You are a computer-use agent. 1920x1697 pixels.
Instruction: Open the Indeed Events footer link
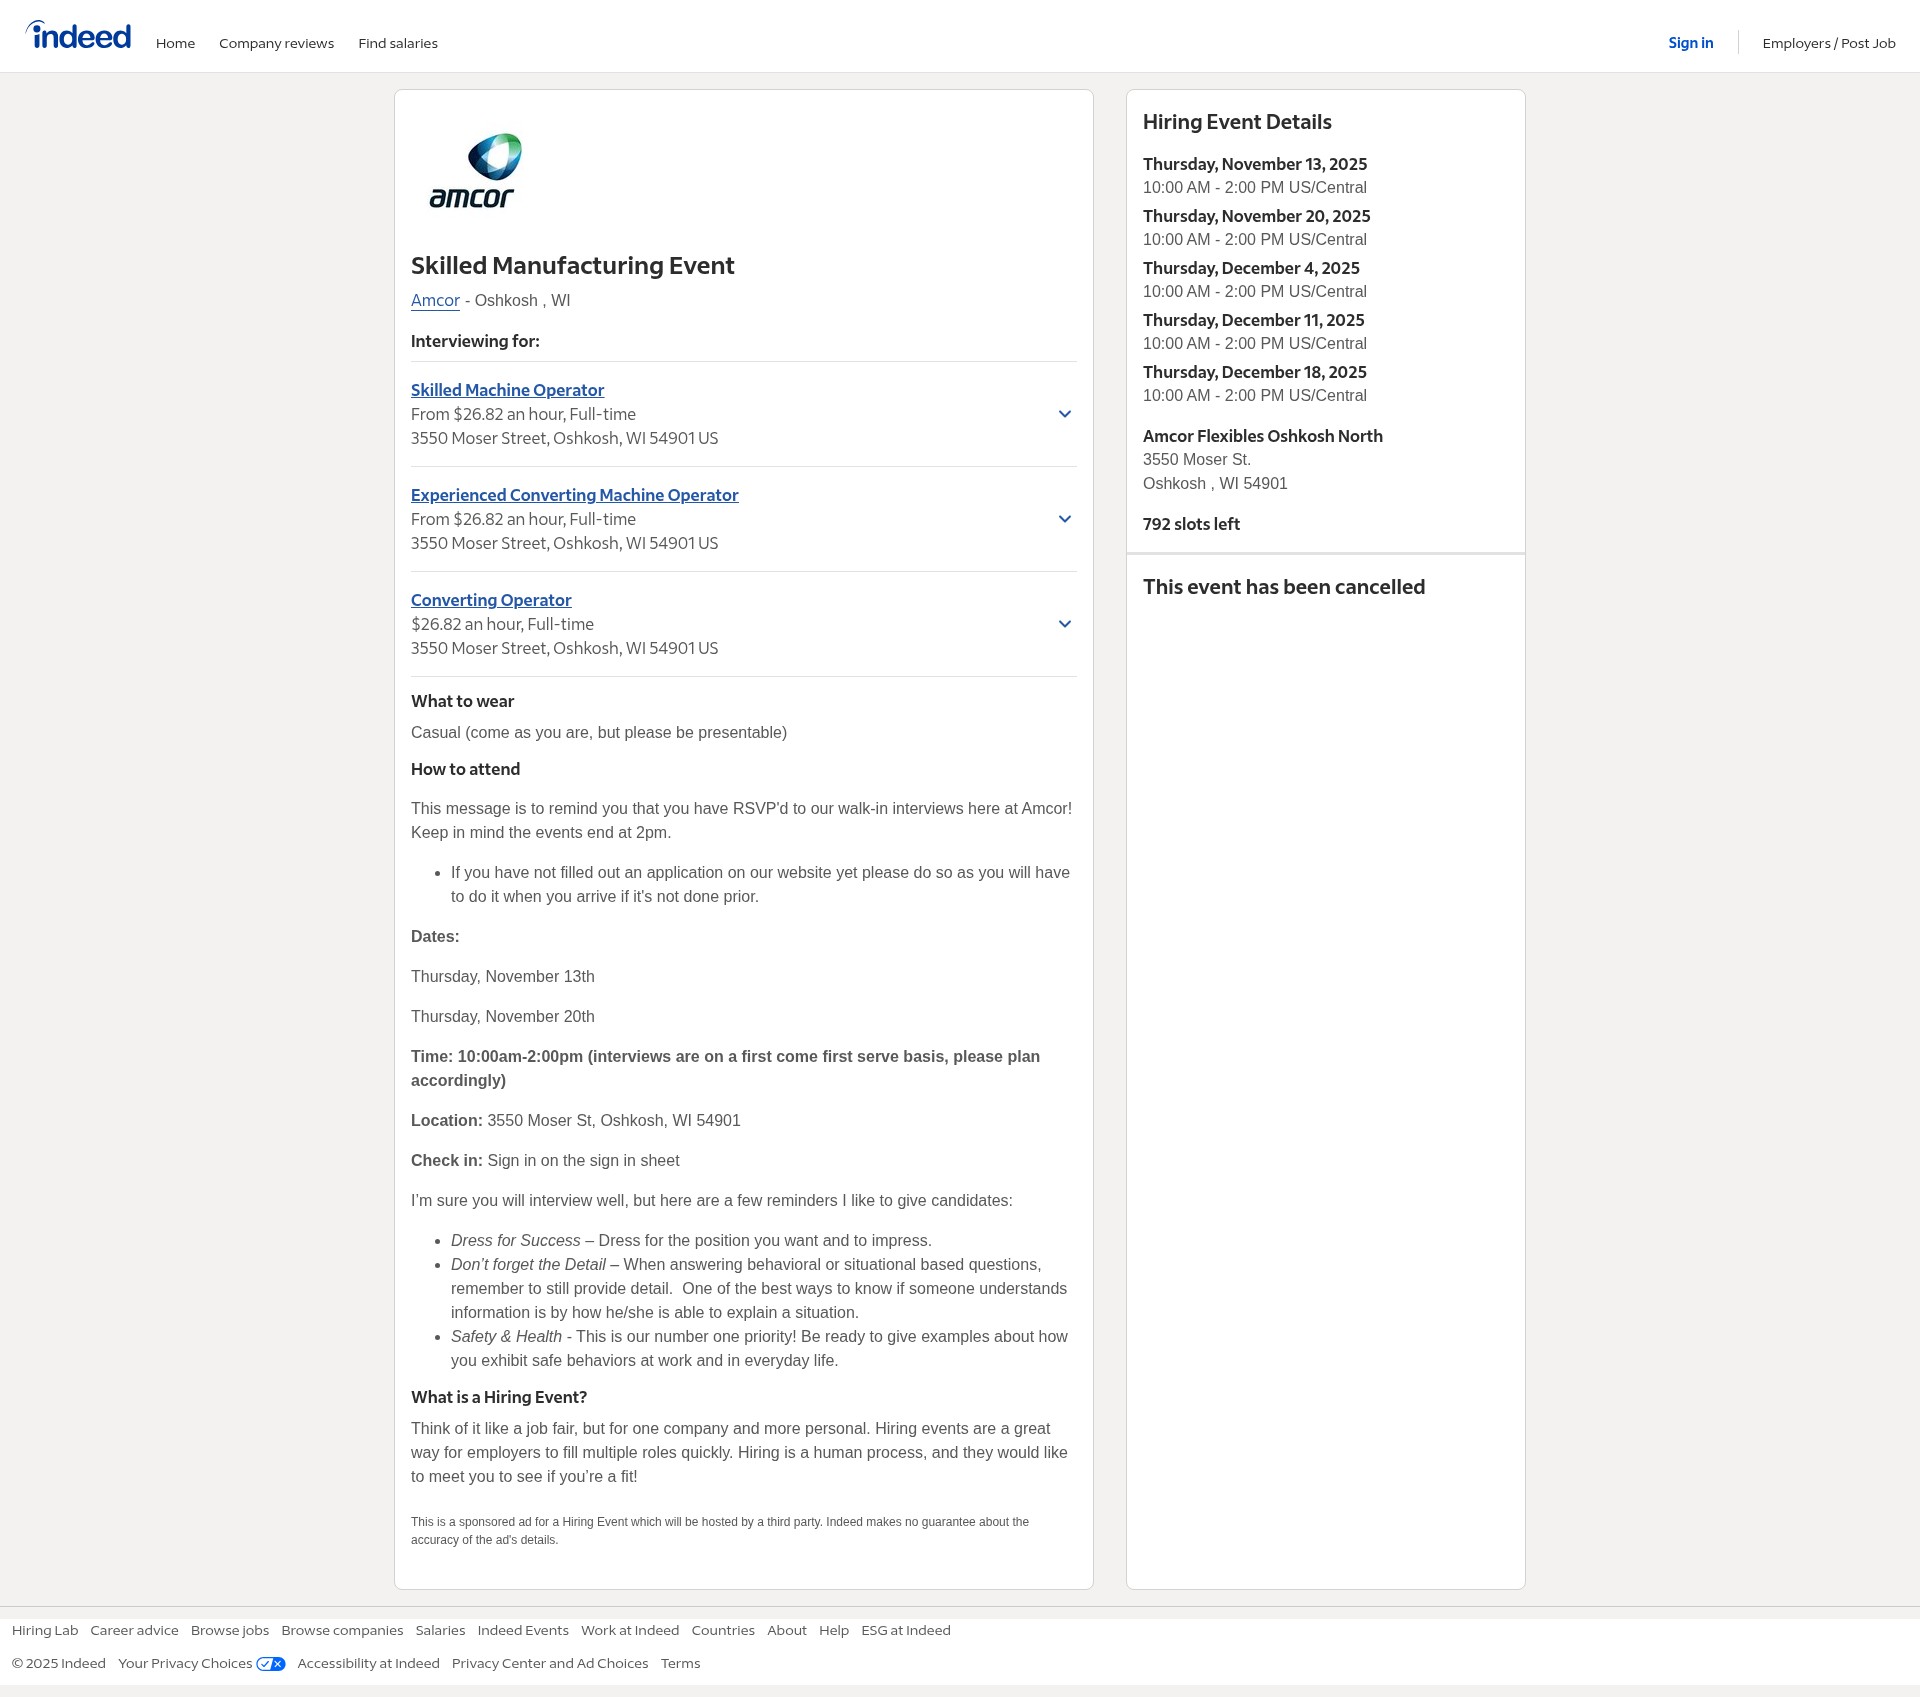523,1630
